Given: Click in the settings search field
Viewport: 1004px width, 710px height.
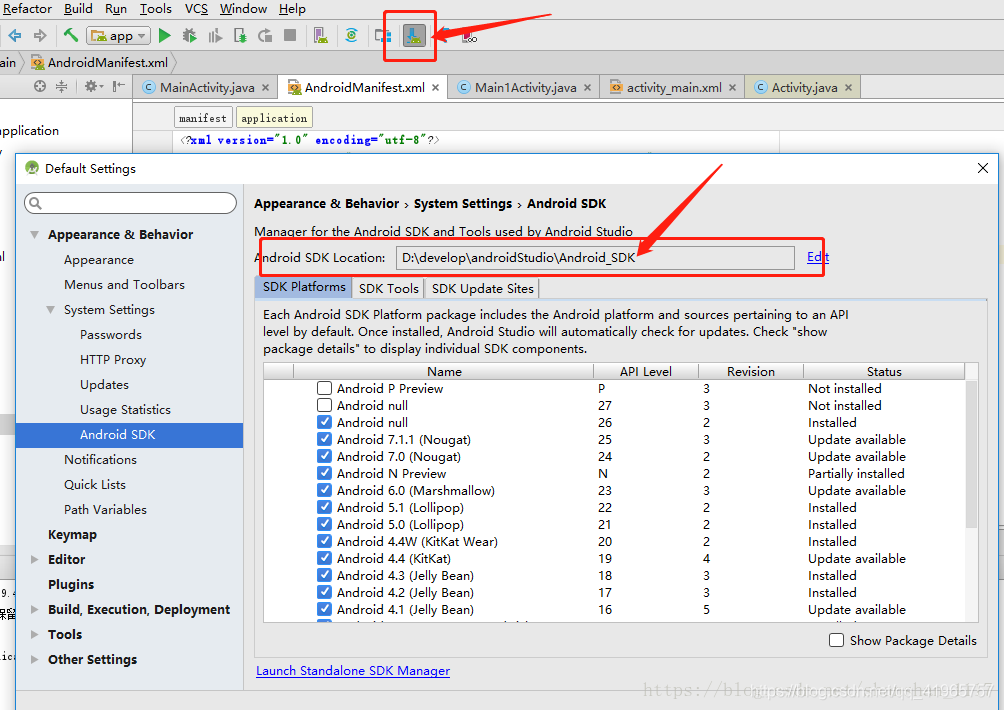Looking at the screenshot, I should [130, 203].
